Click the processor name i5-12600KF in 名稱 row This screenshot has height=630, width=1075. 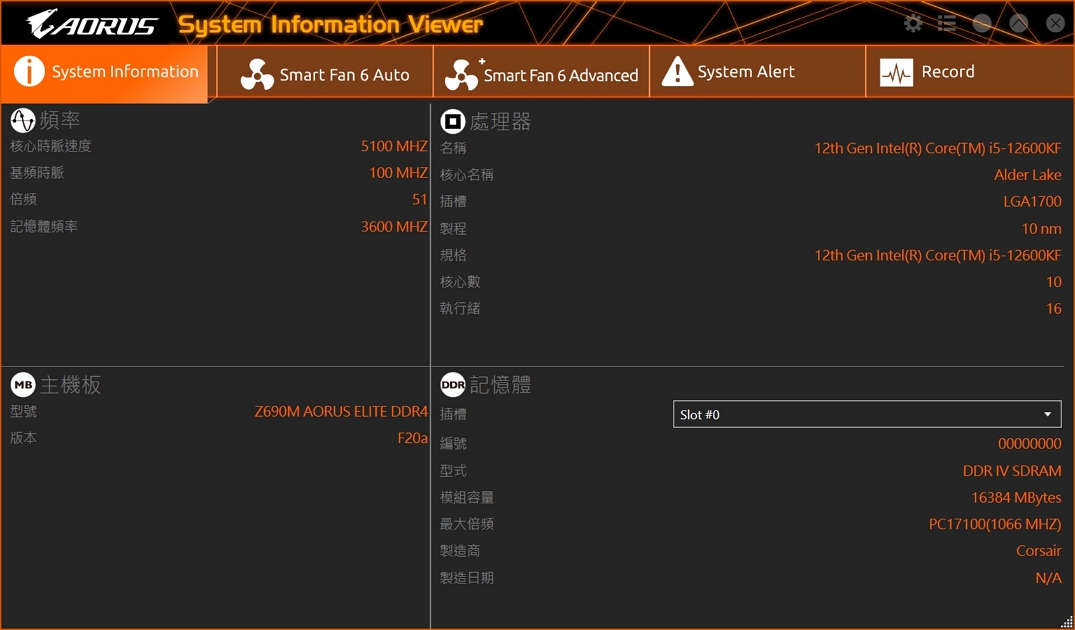[938, 148]
